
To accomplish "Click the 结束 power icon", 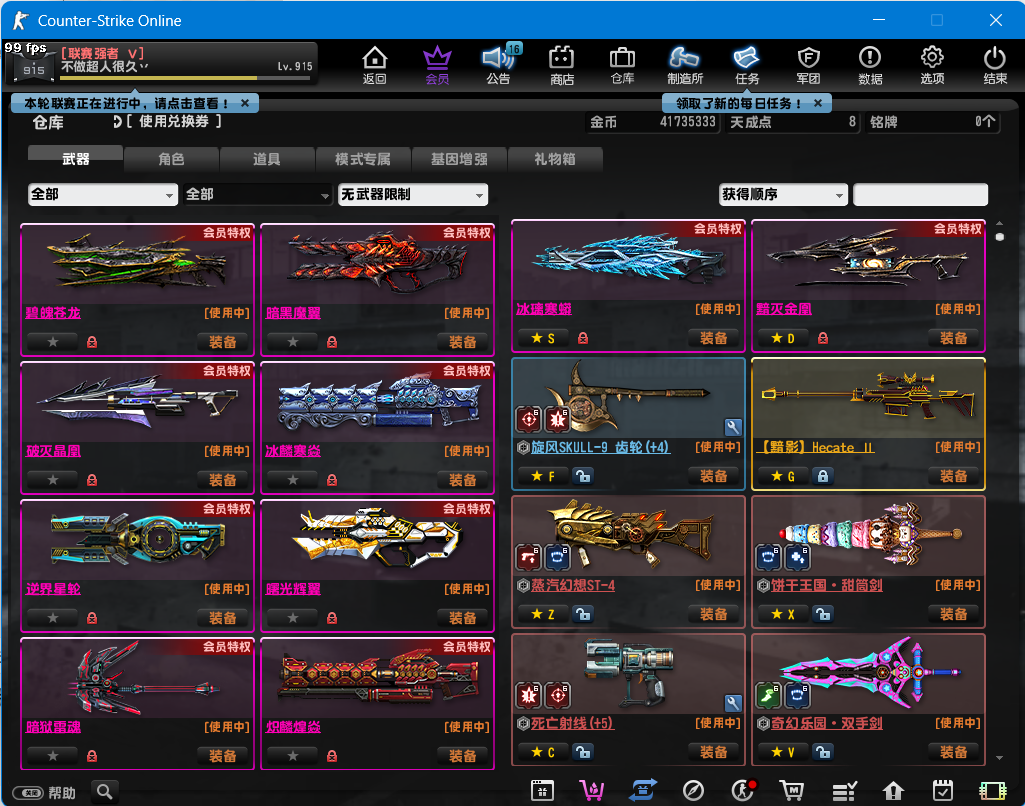I will (995, 65).
